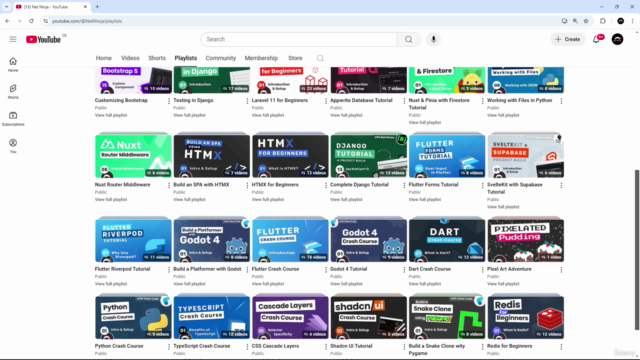640x360 pixels.
Task: Open options for Testing in Django playlist
Action: (247, 101)
